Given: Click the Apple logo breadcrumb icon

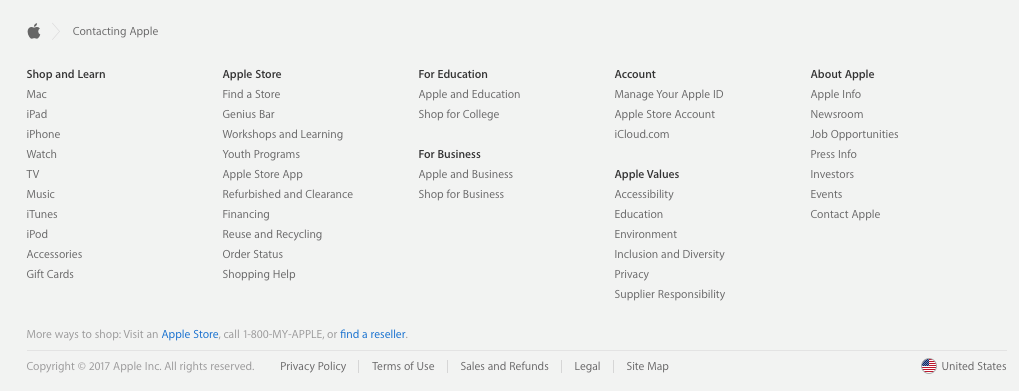Looking at the screenshot, I should coord(34,31).
